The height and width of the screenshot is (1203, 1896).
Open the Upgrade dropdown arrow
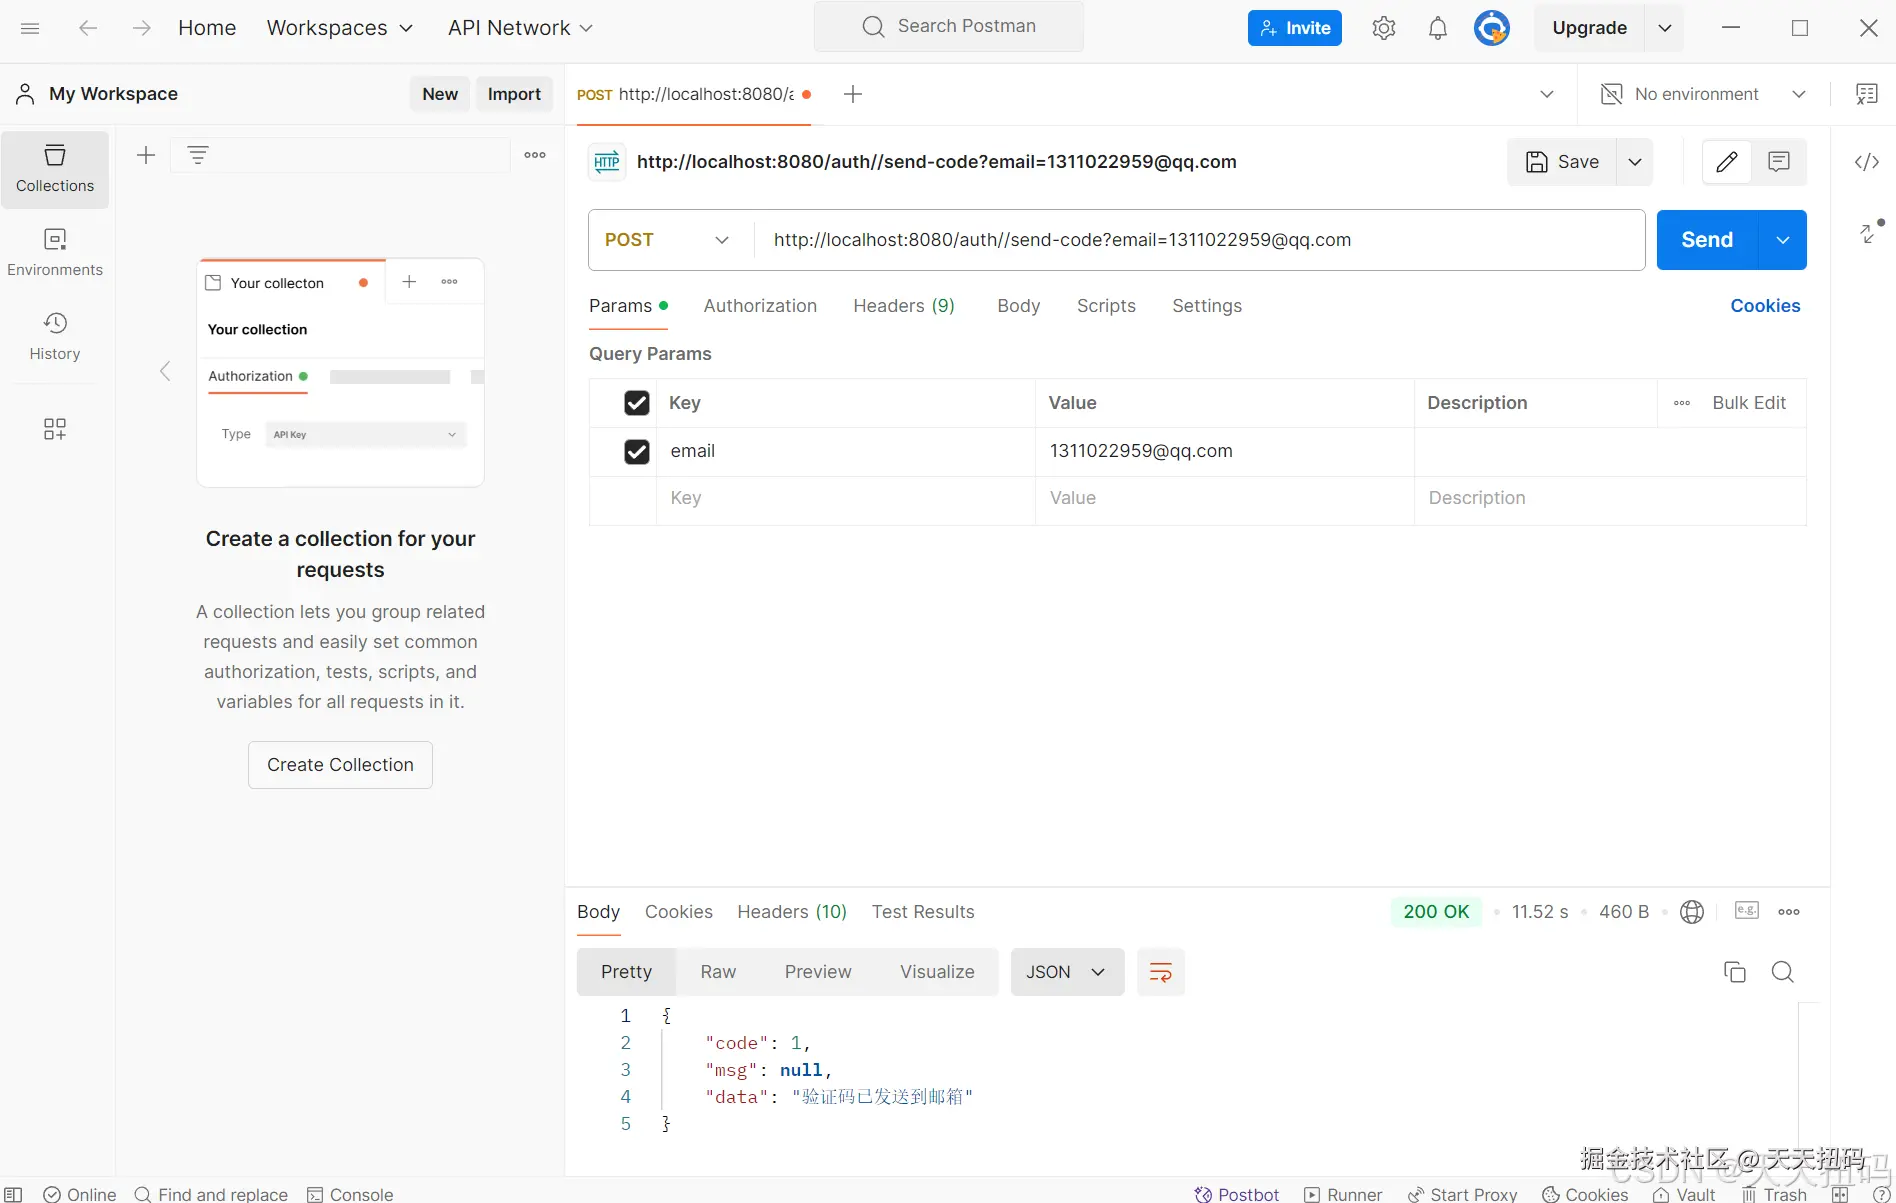(x=1665, y=28)
